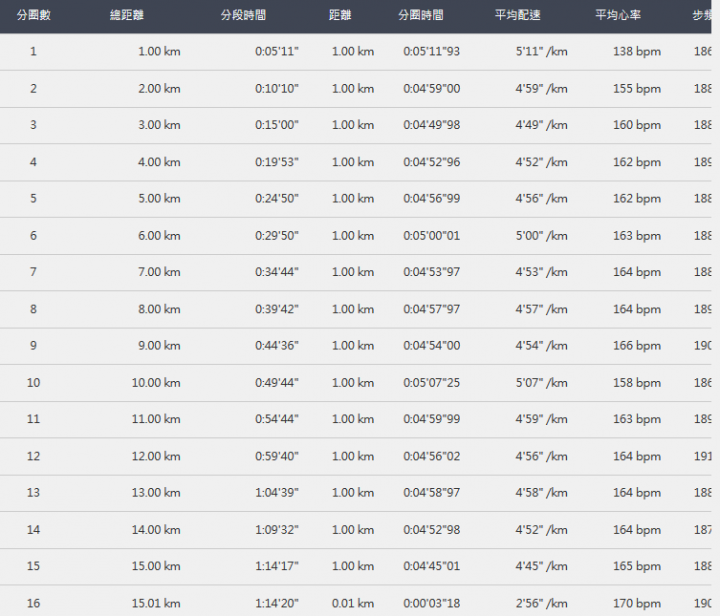
Task: Select total distance 15.01 km
Action: tap(156, 603)
